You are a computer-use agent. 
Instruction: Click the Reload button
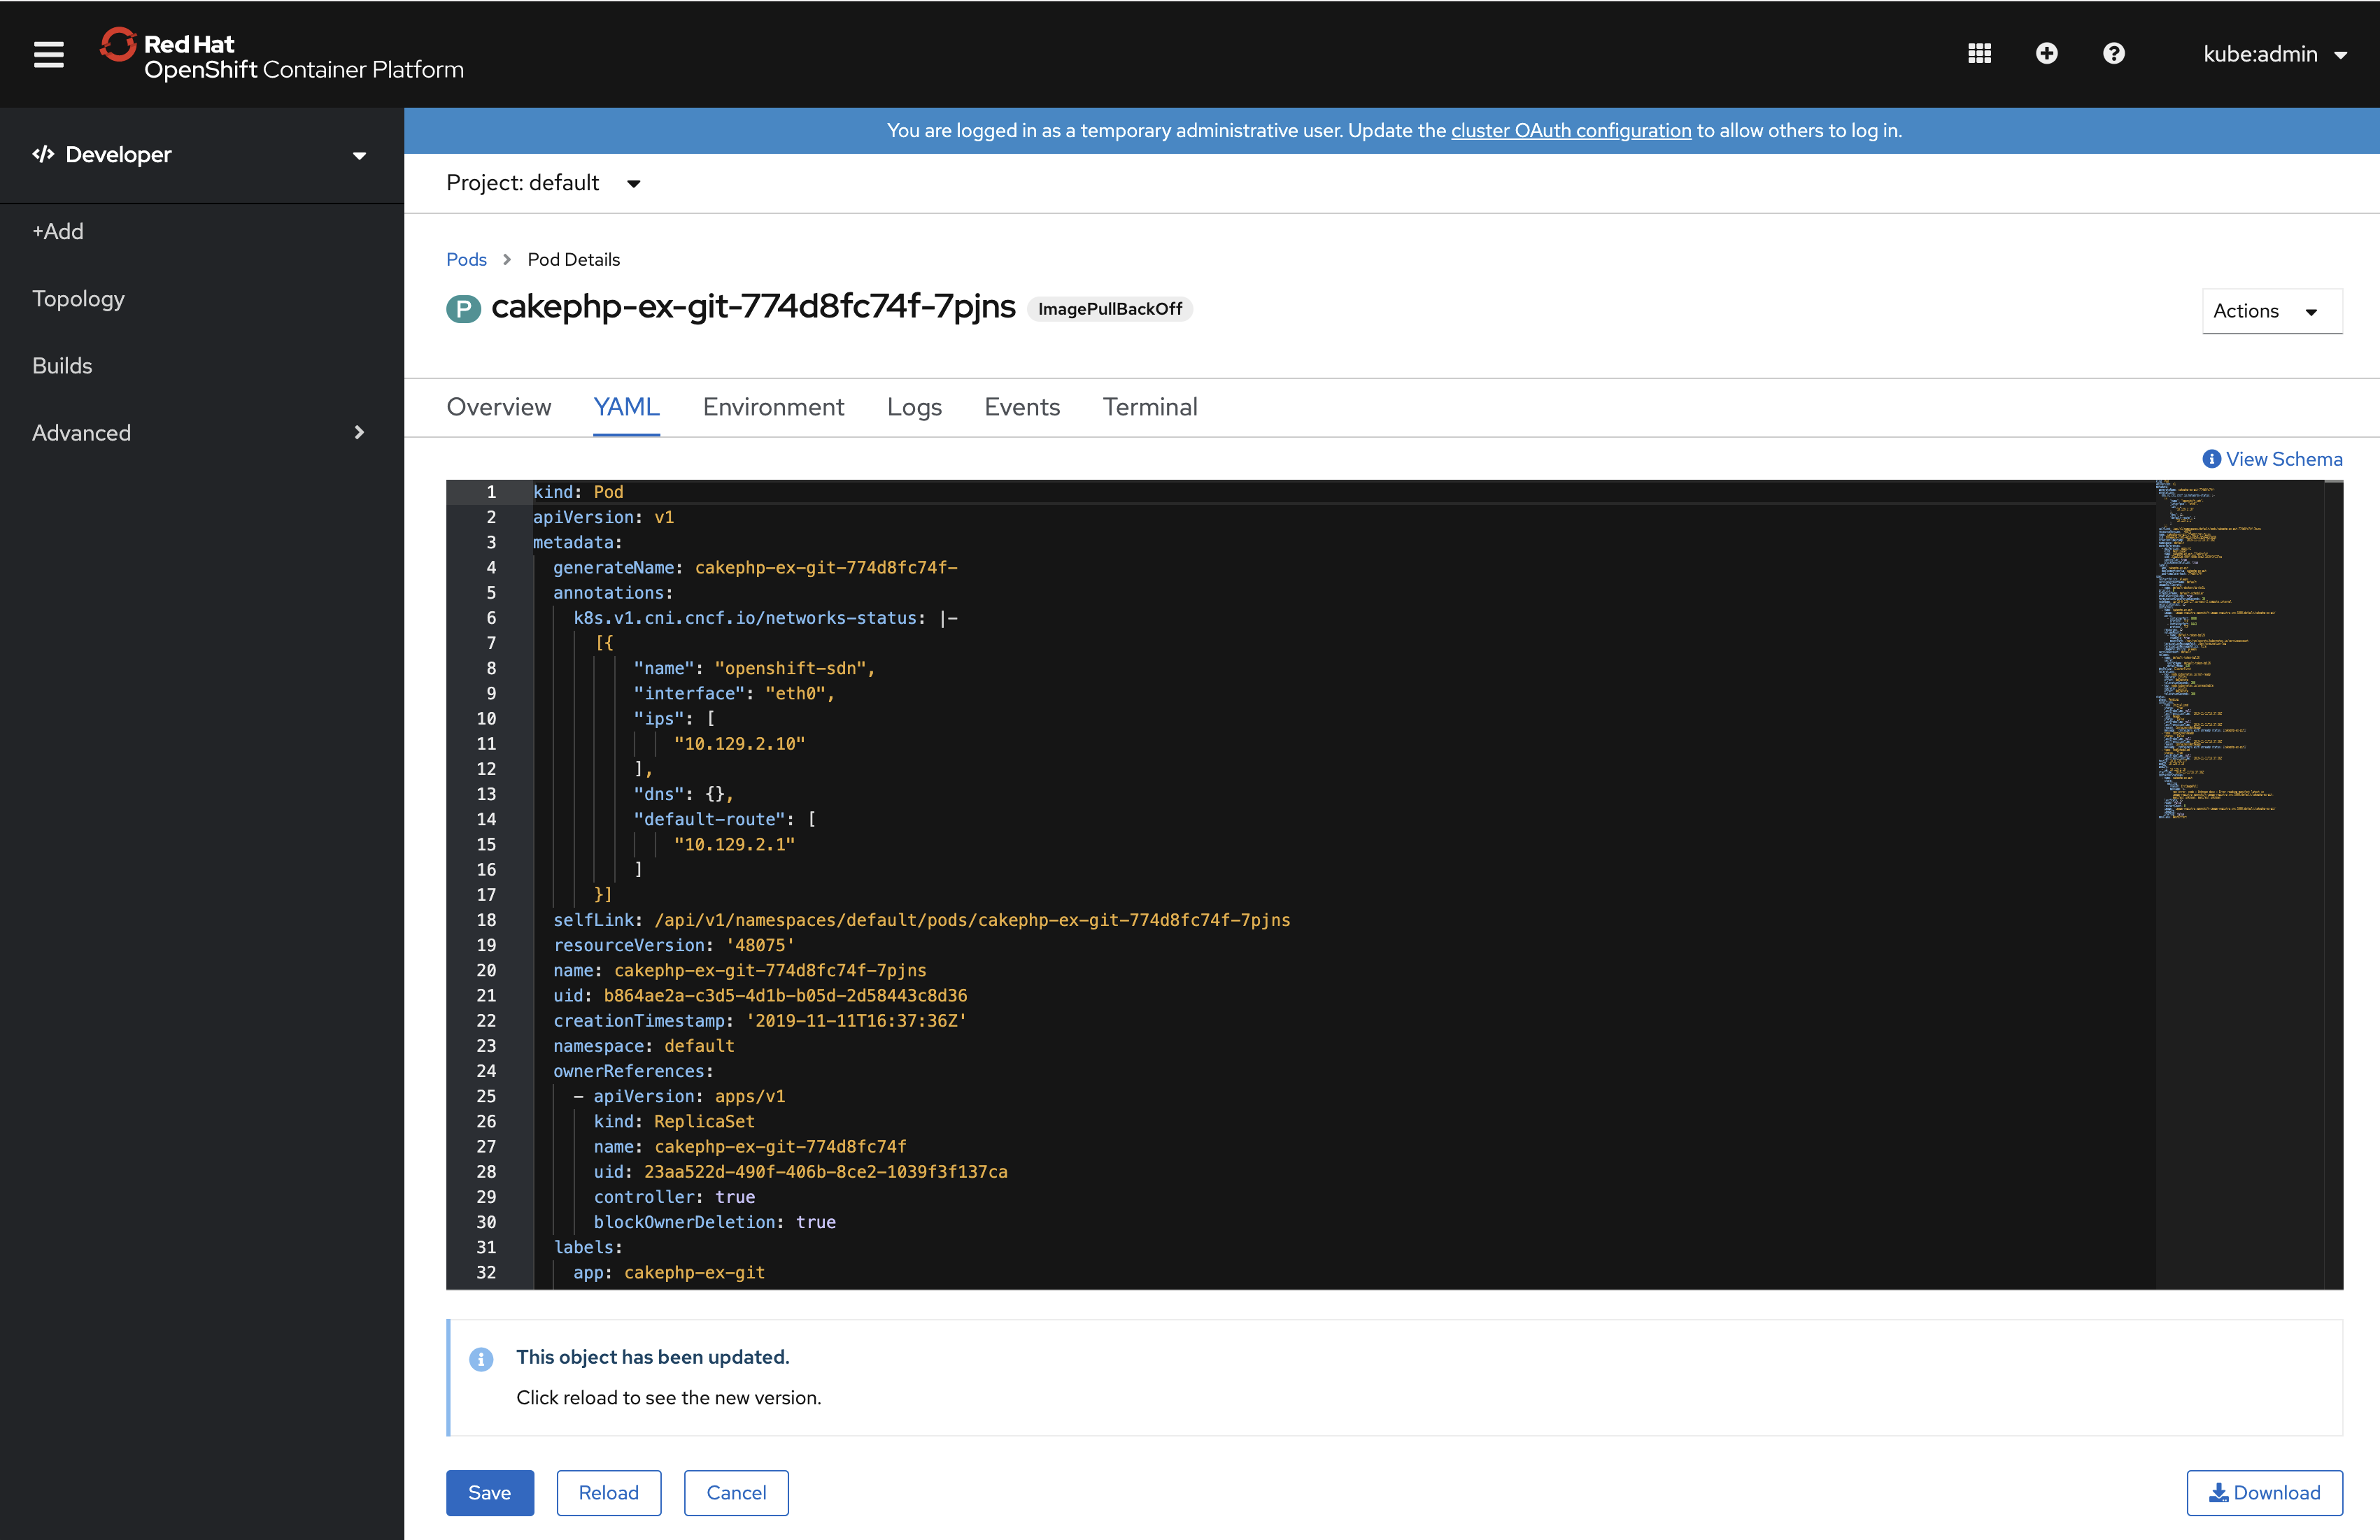pos(608,1492)
